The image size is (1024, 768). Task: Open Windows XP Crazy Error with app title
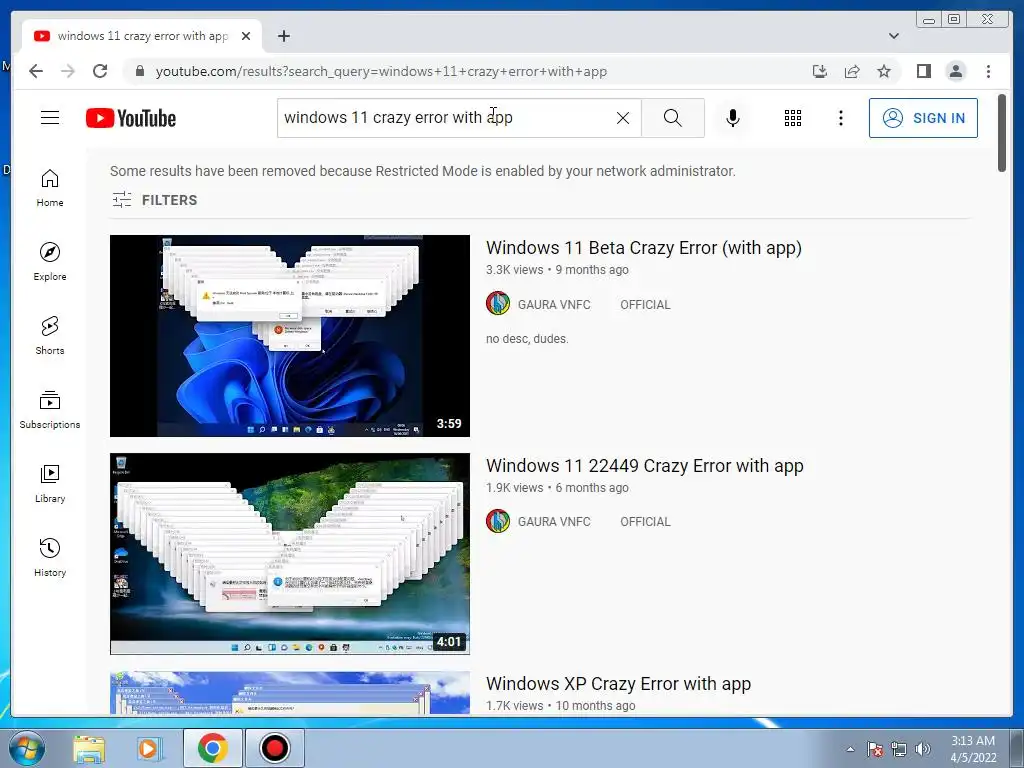pos(618,684)
